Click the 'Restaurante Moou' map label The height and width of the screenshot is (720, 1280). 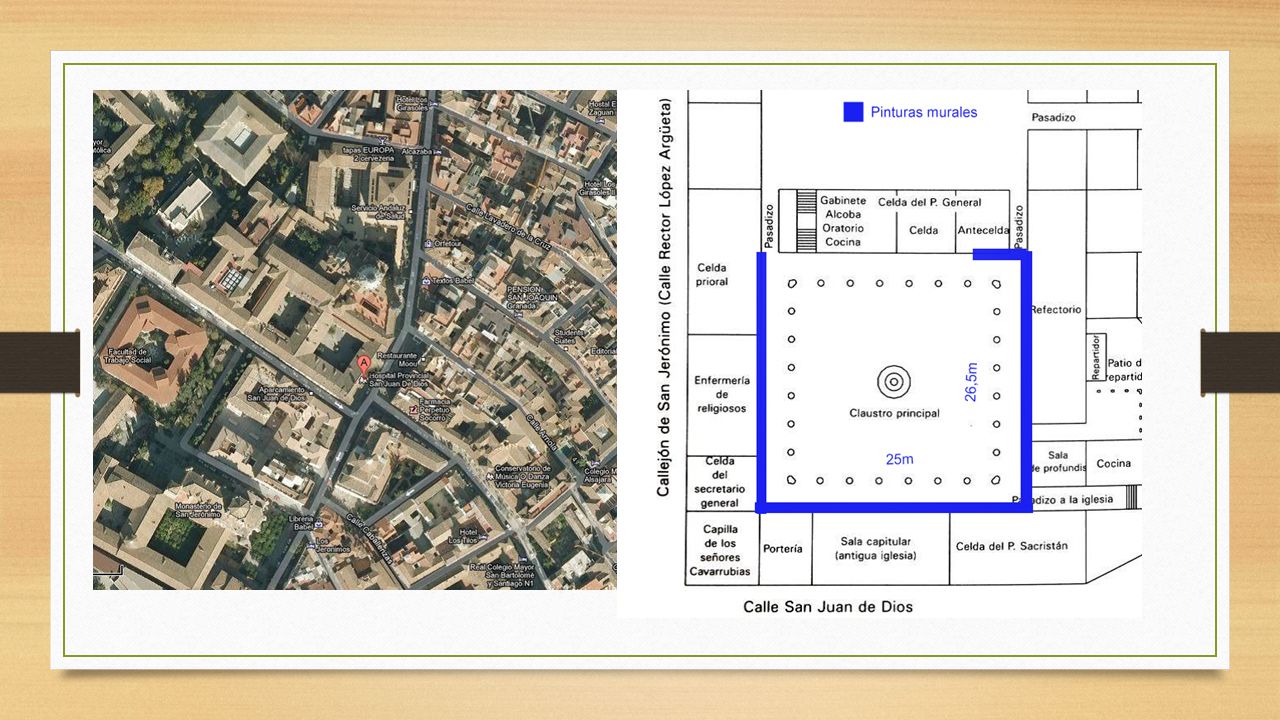[x=397, y=360]
